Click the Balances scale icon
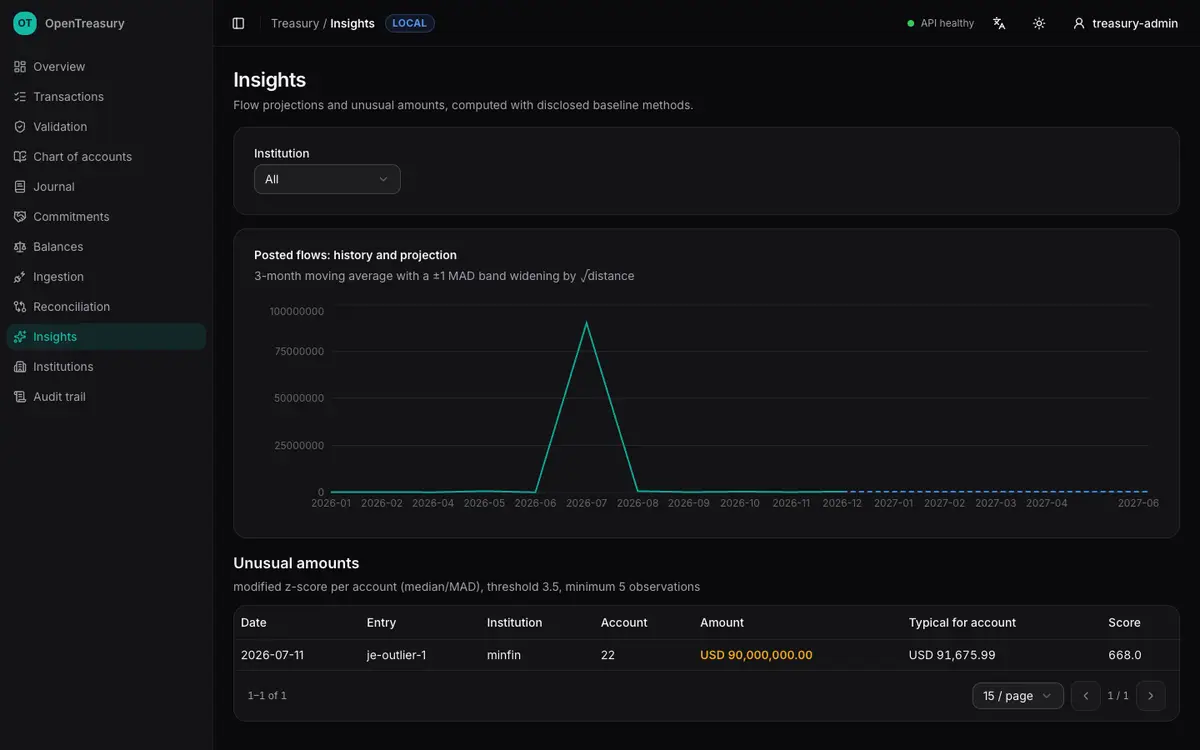The width and height of the screenshot is (1200, 750). pos(20,247)
